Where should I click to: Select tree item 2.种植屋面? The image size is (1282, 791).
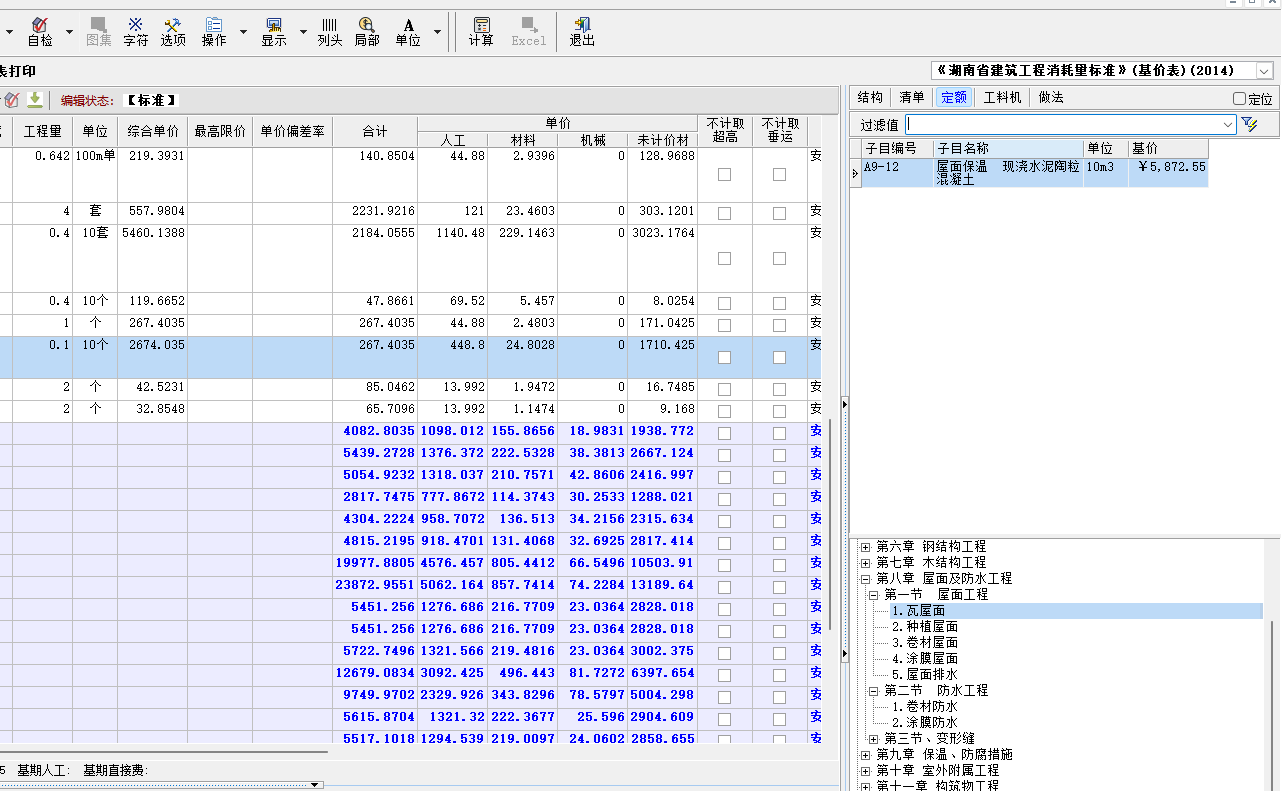point(925,627)
